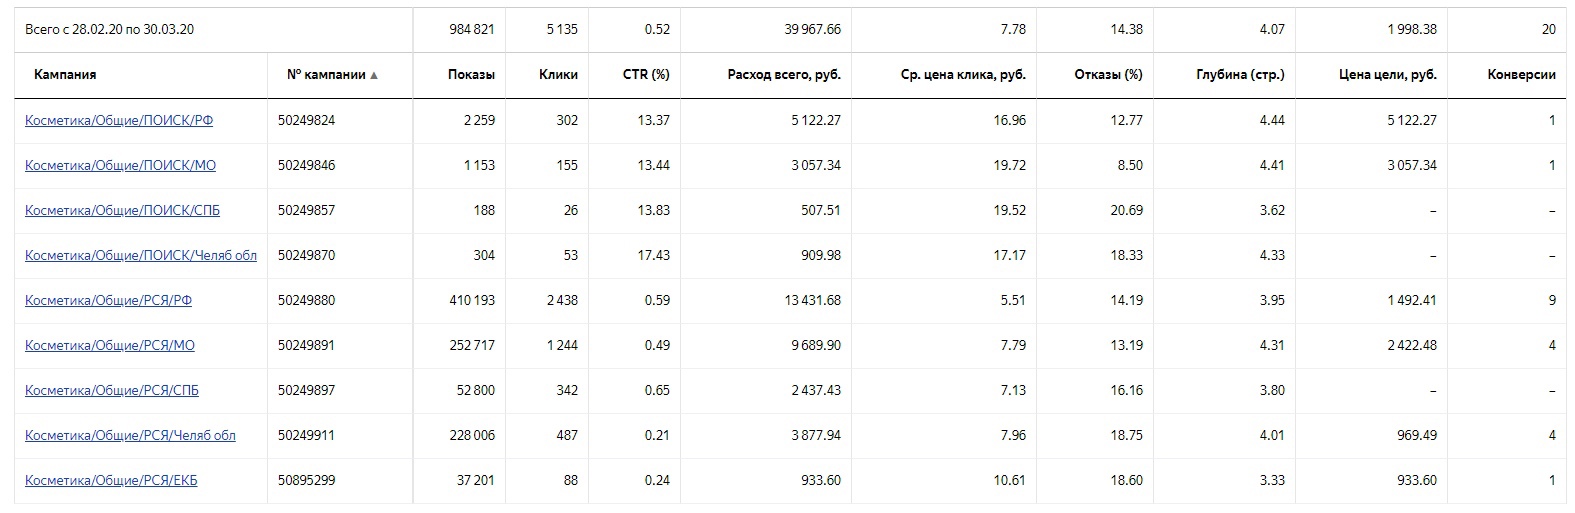Image resolution: width=1575 pixels, height=513 pixels.
Task: Follow the Косметика/Общие/ПОИСК/Челяб обл link
Action: (141, 256)
